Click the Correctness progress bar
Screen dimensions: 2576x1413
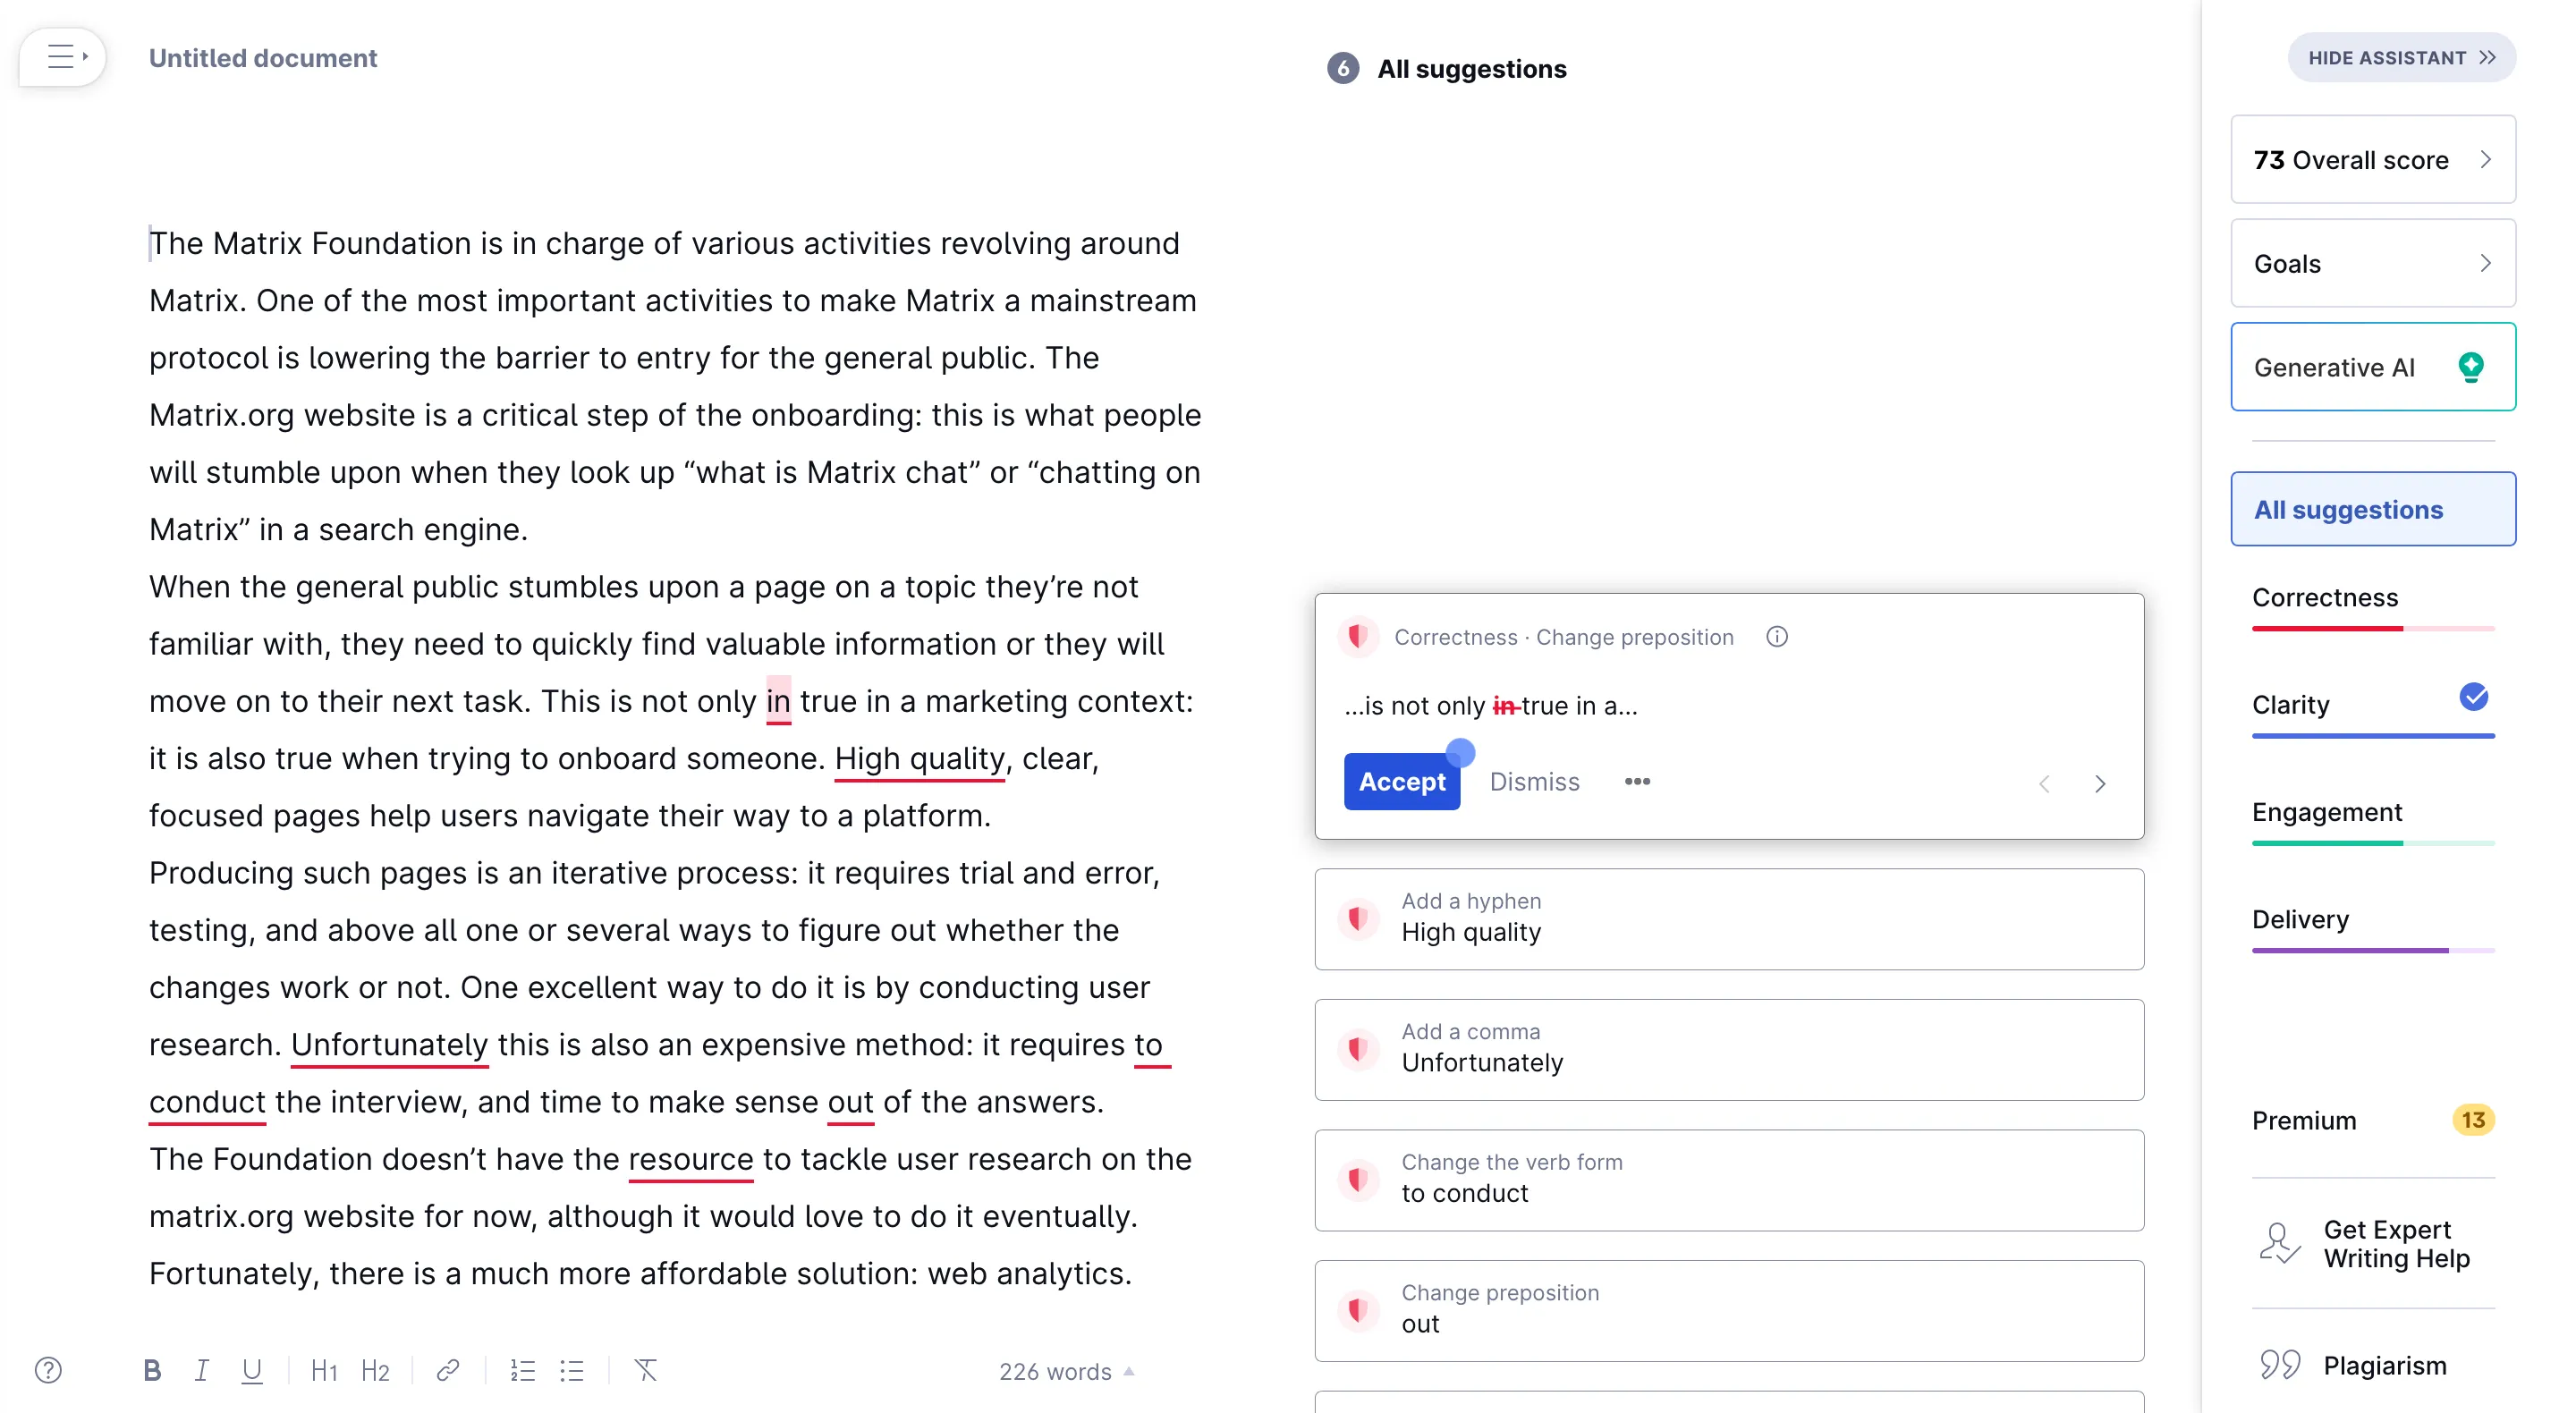pos(2372,628)
